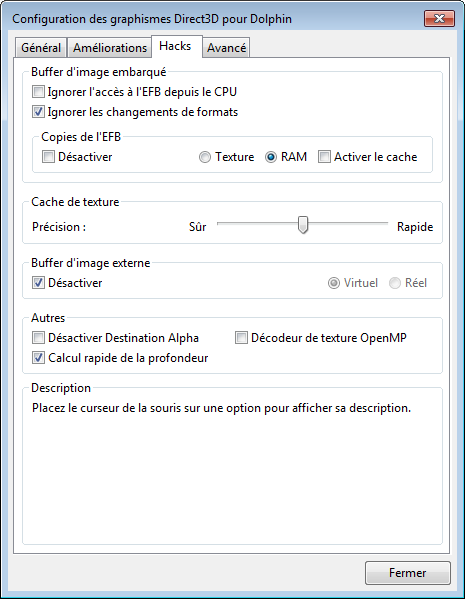Open the Améliorations tab

110,48
